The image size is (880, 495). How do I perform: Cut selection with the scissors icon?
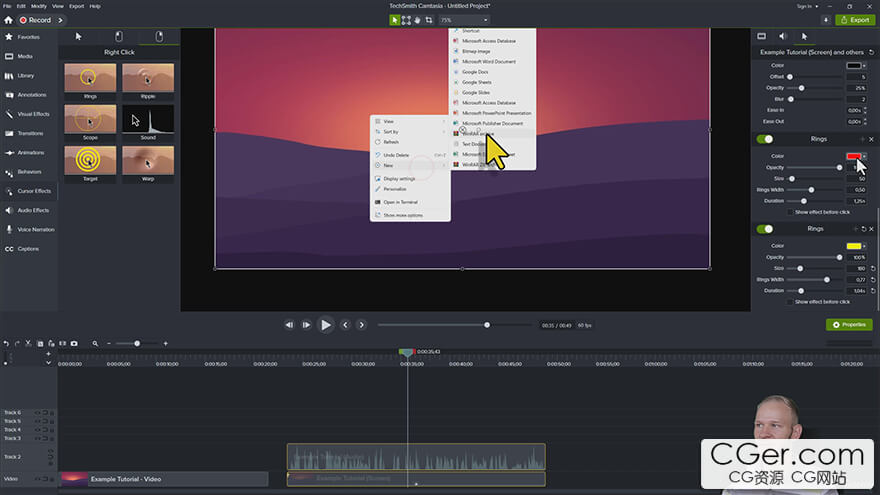[x=28, y=343]
